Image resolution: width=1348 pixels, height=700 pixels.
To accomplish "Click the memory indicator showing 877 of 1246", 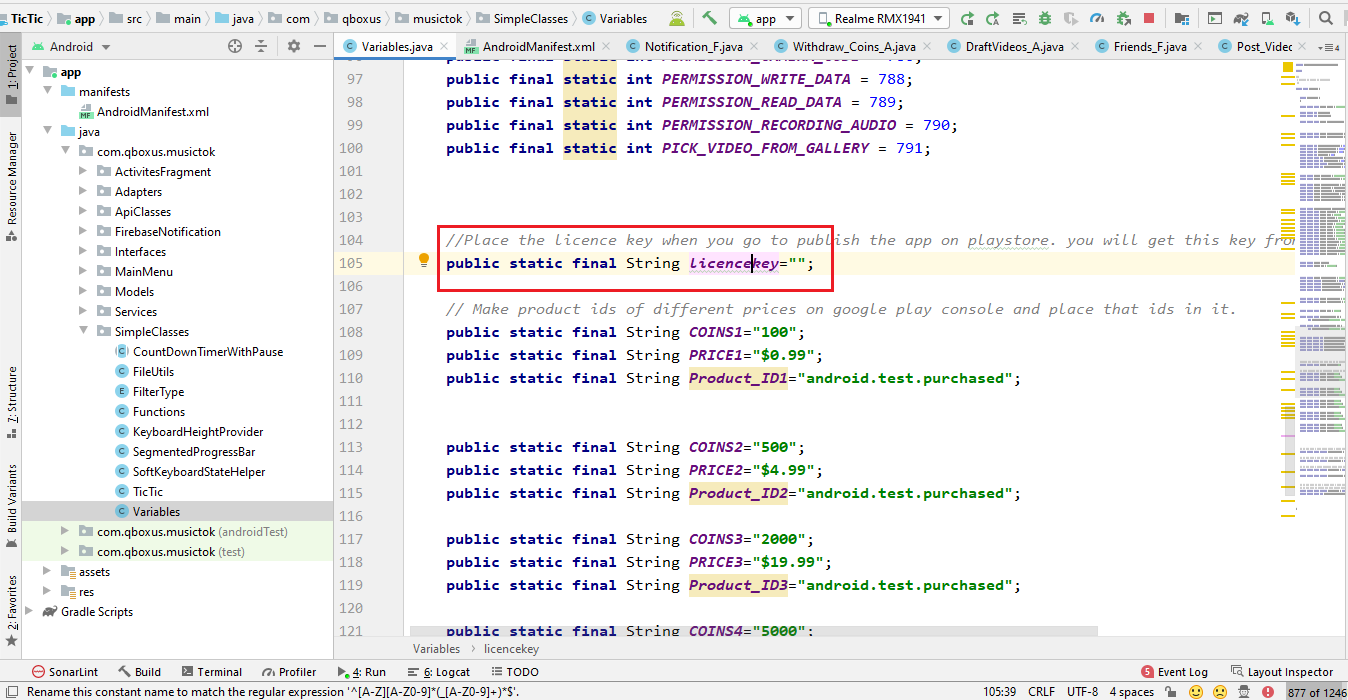I will click(1315, 691).
